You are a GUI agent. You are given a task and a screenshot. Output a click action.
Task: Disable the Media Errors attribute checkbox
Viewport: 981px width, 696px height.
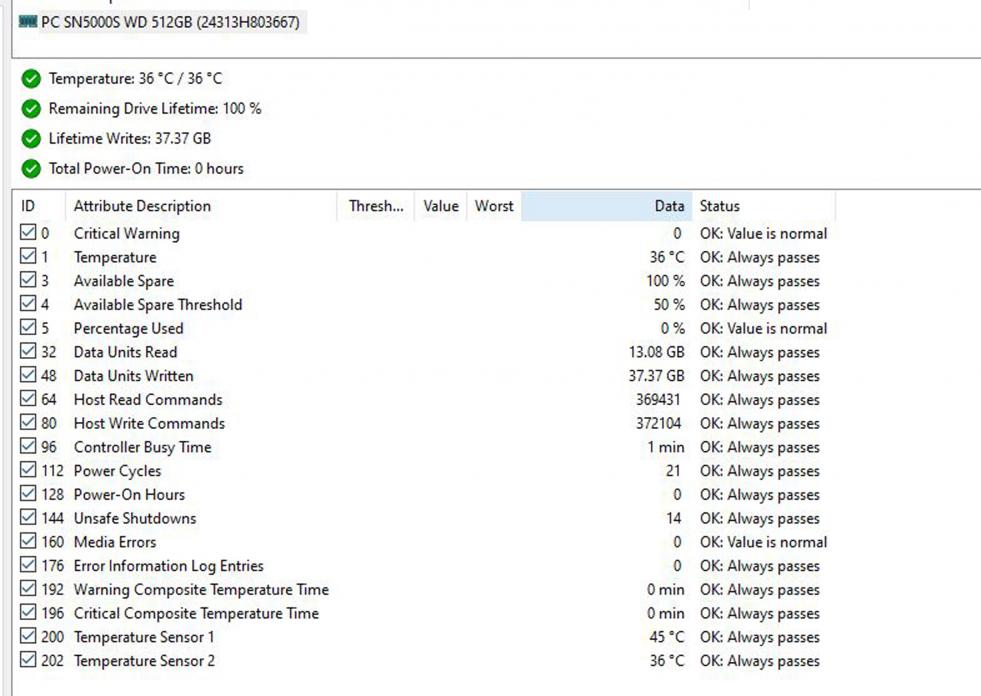pos(28,542)
